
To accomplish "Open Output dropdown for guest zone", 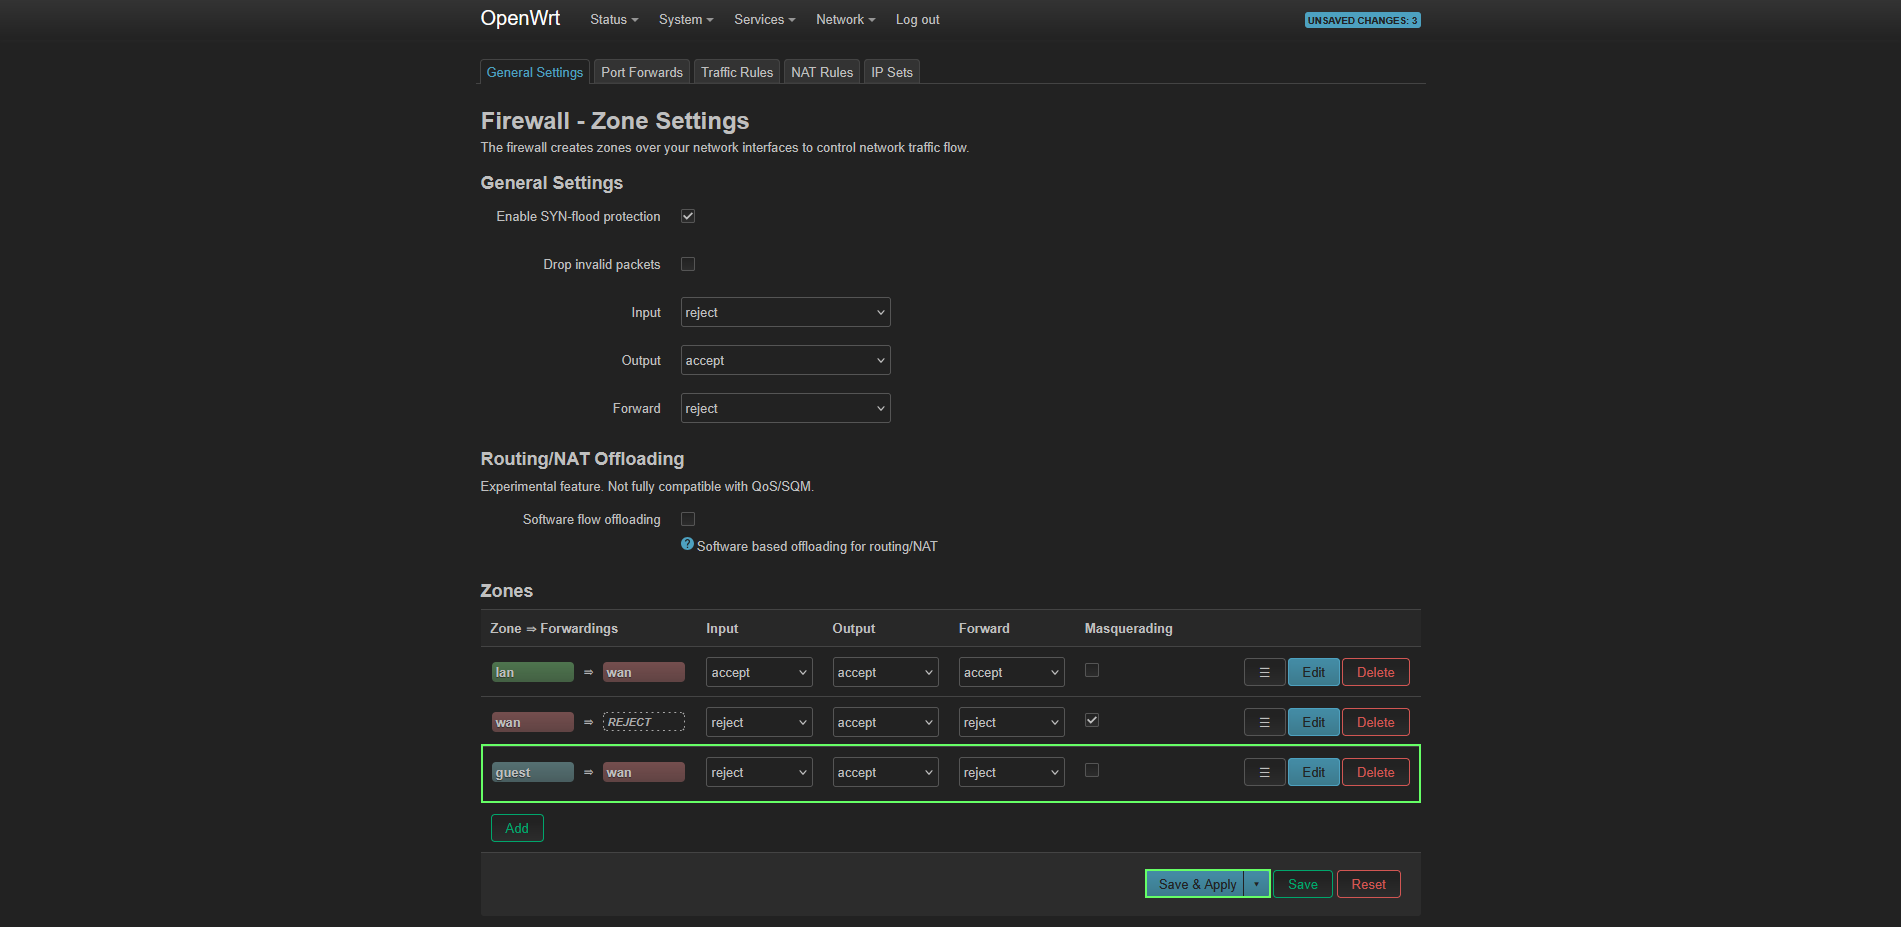I will (x=885, y=772).
